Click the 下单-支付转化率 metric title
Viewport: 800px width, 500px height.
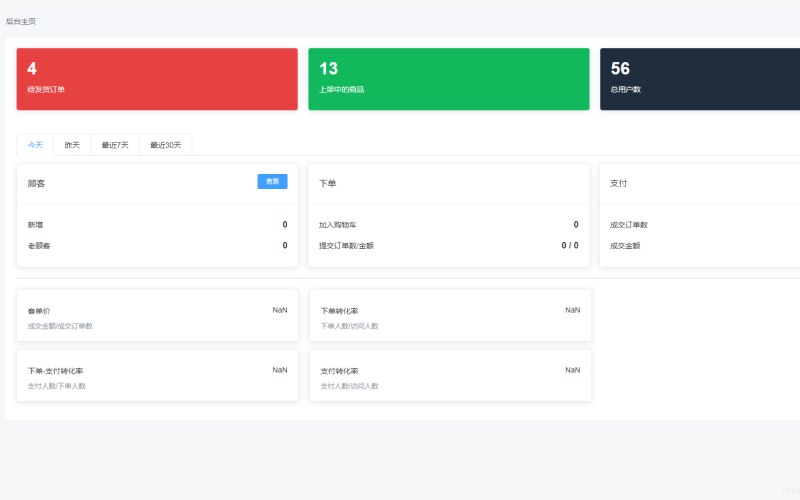pyautogui.click(x=55, y=371)
